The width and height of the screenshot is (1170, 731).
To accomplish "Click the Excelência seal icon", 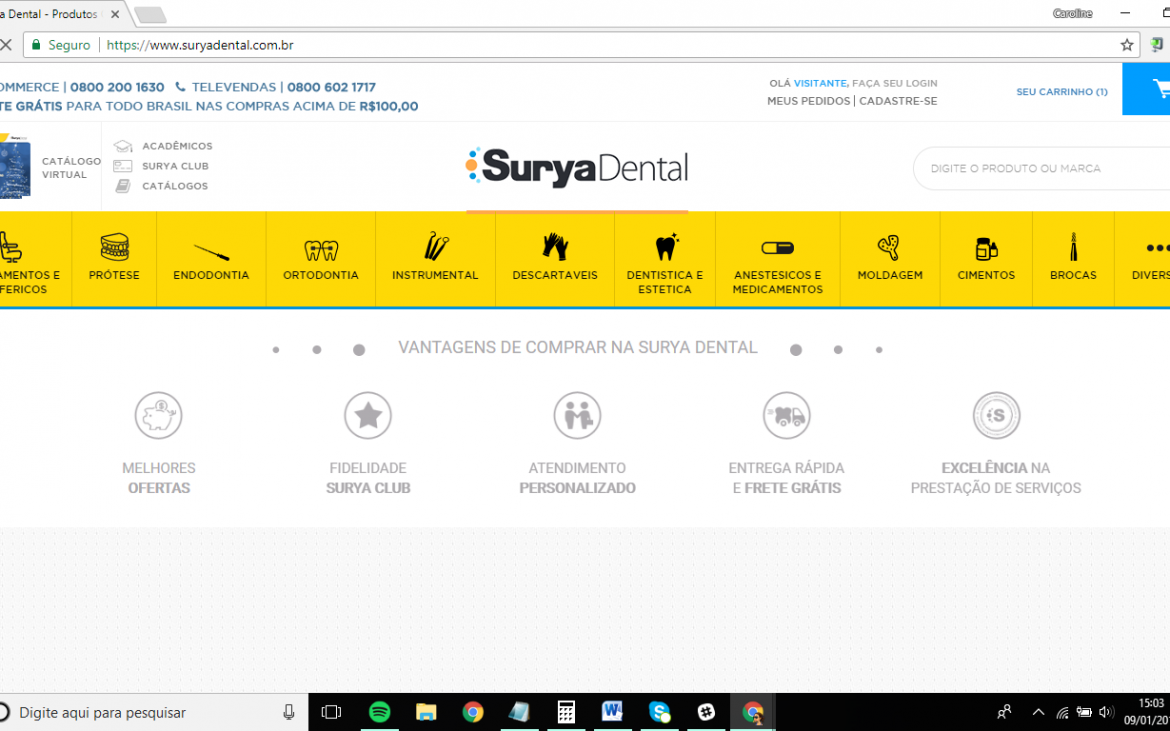I will click(996, 415).
